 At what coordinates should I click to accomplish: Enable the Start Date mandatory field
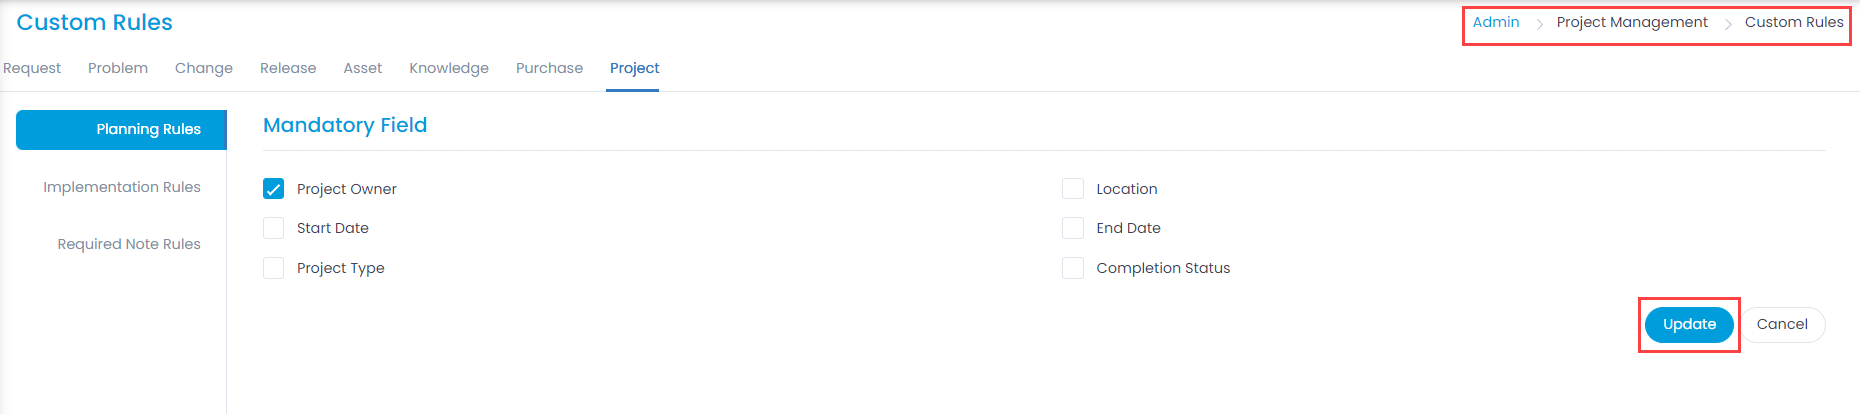click(273, 228)
